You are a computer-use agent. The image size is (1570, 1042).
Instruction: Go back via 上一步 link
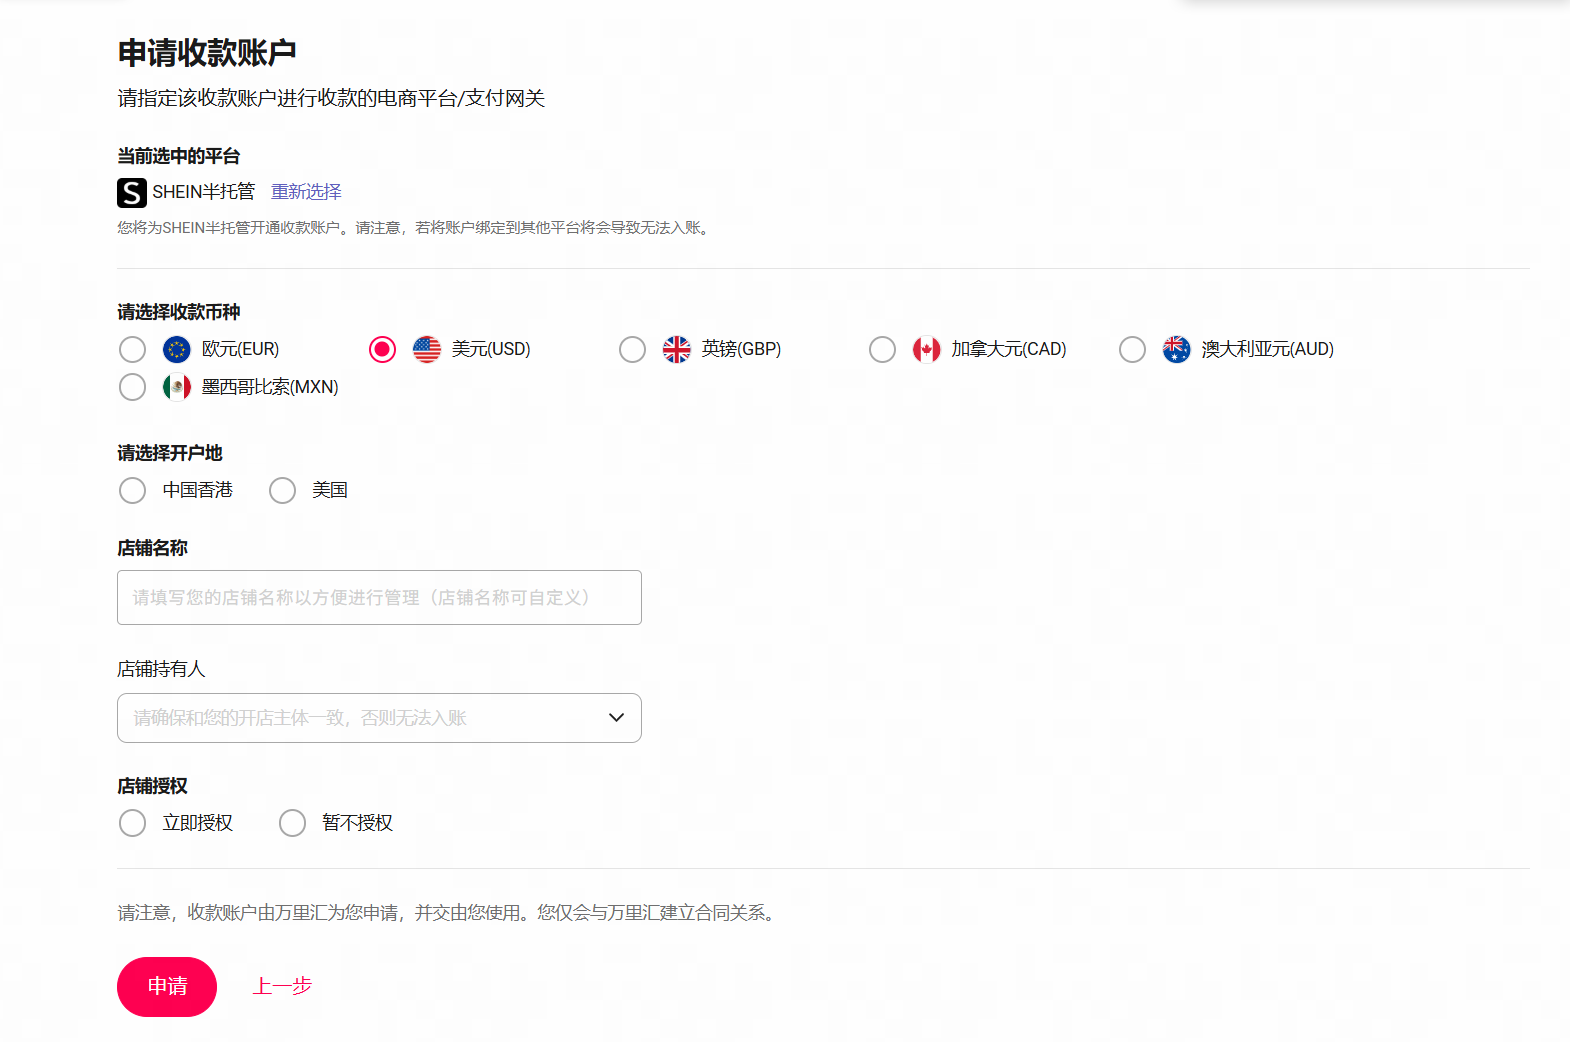click(x=282, y=986)
